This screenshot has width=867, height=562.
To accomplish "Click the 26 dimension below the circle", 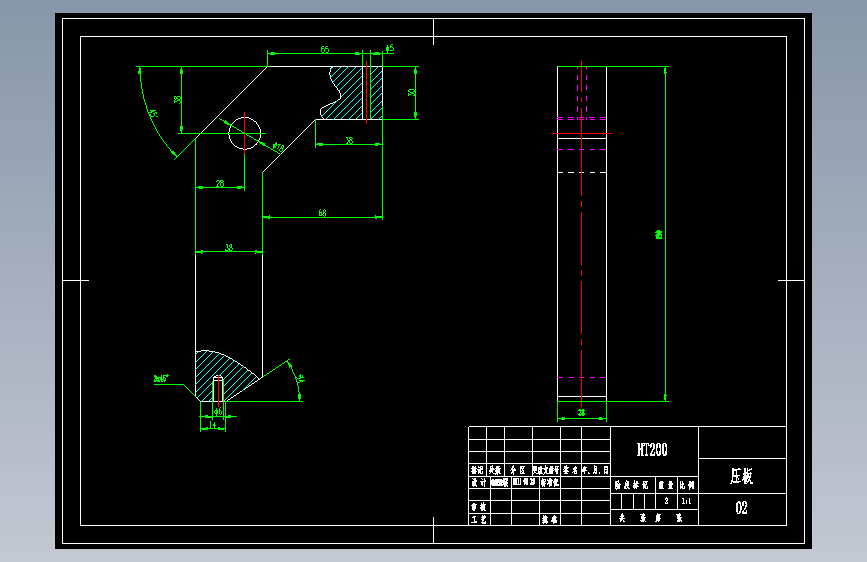I will 220,183.
